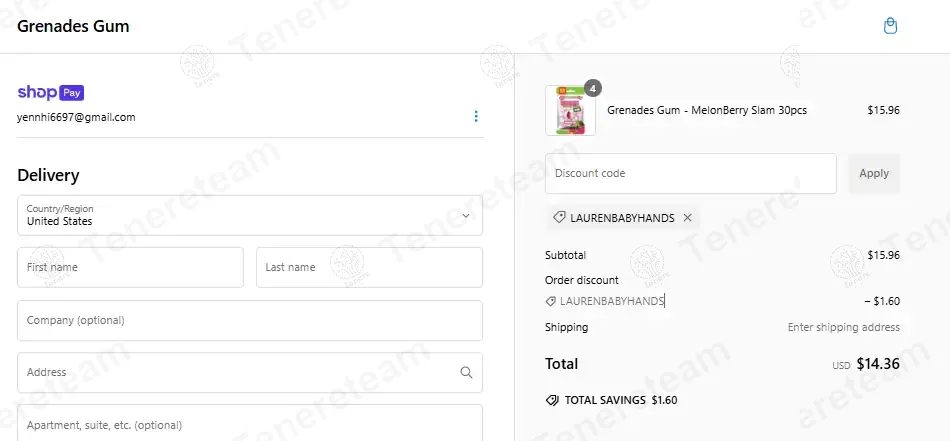950x441 pixels.
Task: Focus the Last name field
Action: (369, 267)
